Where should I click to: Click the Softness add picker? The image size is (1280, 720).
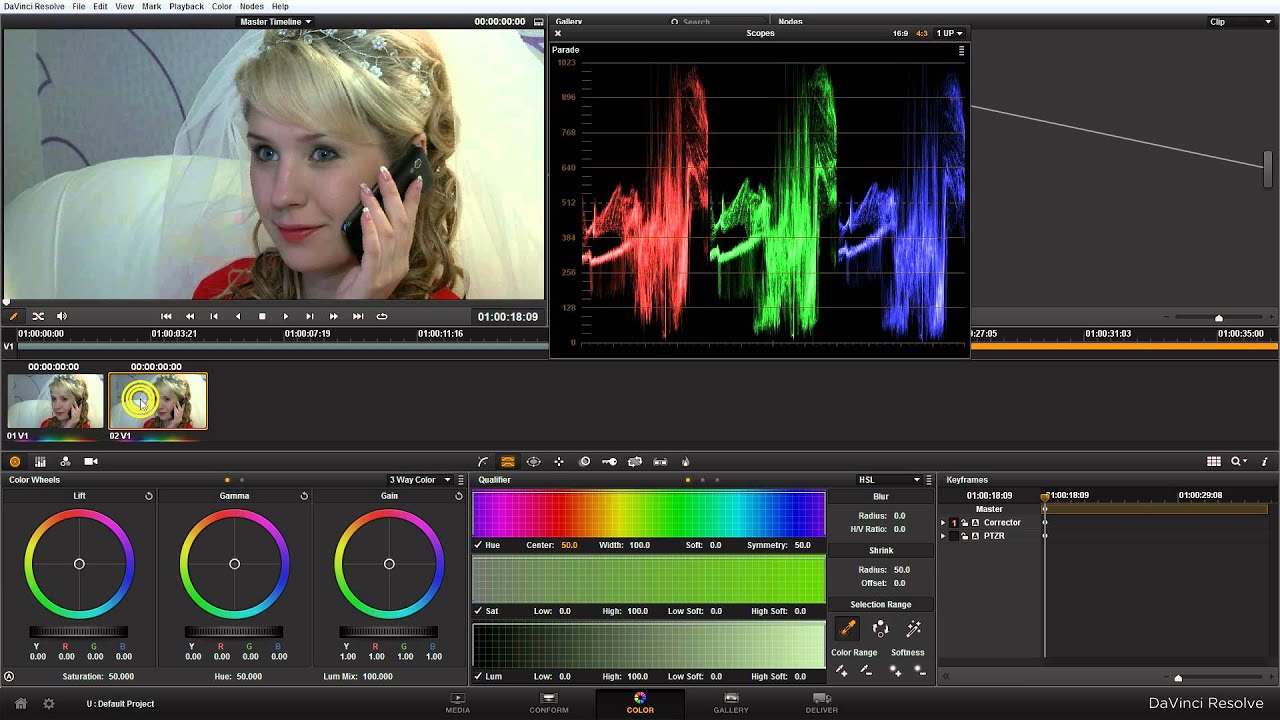(x=895, y=671)
